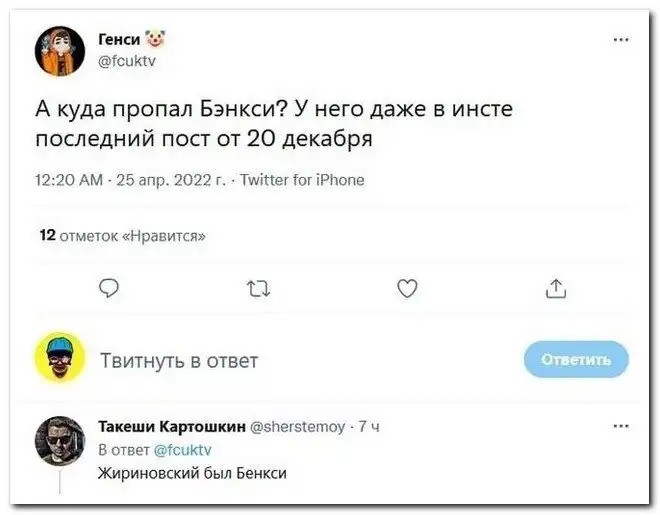Open the Генси display name link
660x515 pixels.
point(120,40)
